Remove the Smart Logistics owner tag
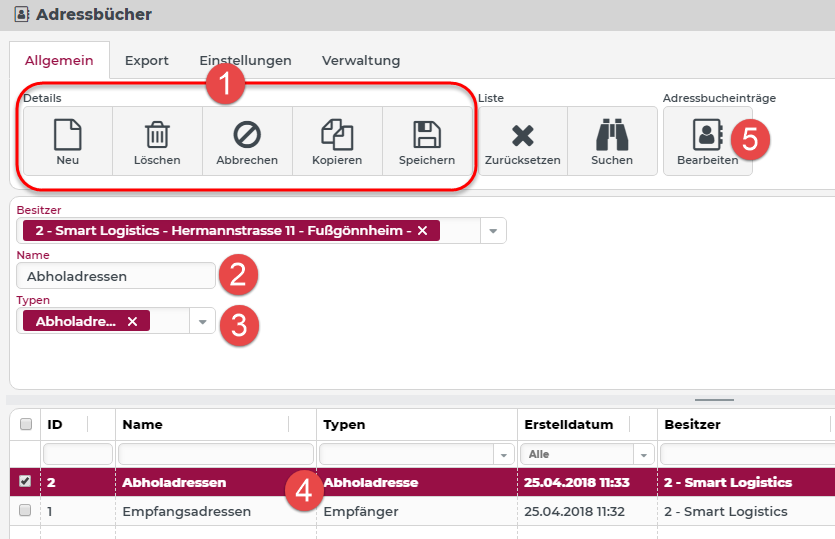 click(x=422, y=231)
